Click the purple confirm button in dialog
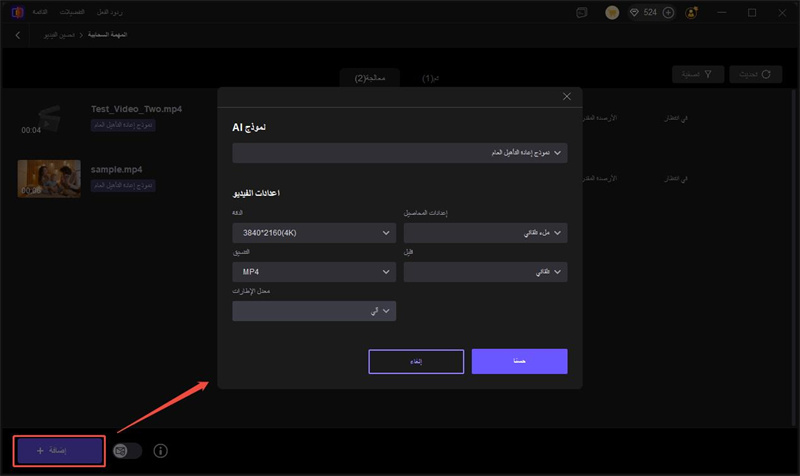The height and width of the screenshot is (476, 800). click(x=519, y=361)
